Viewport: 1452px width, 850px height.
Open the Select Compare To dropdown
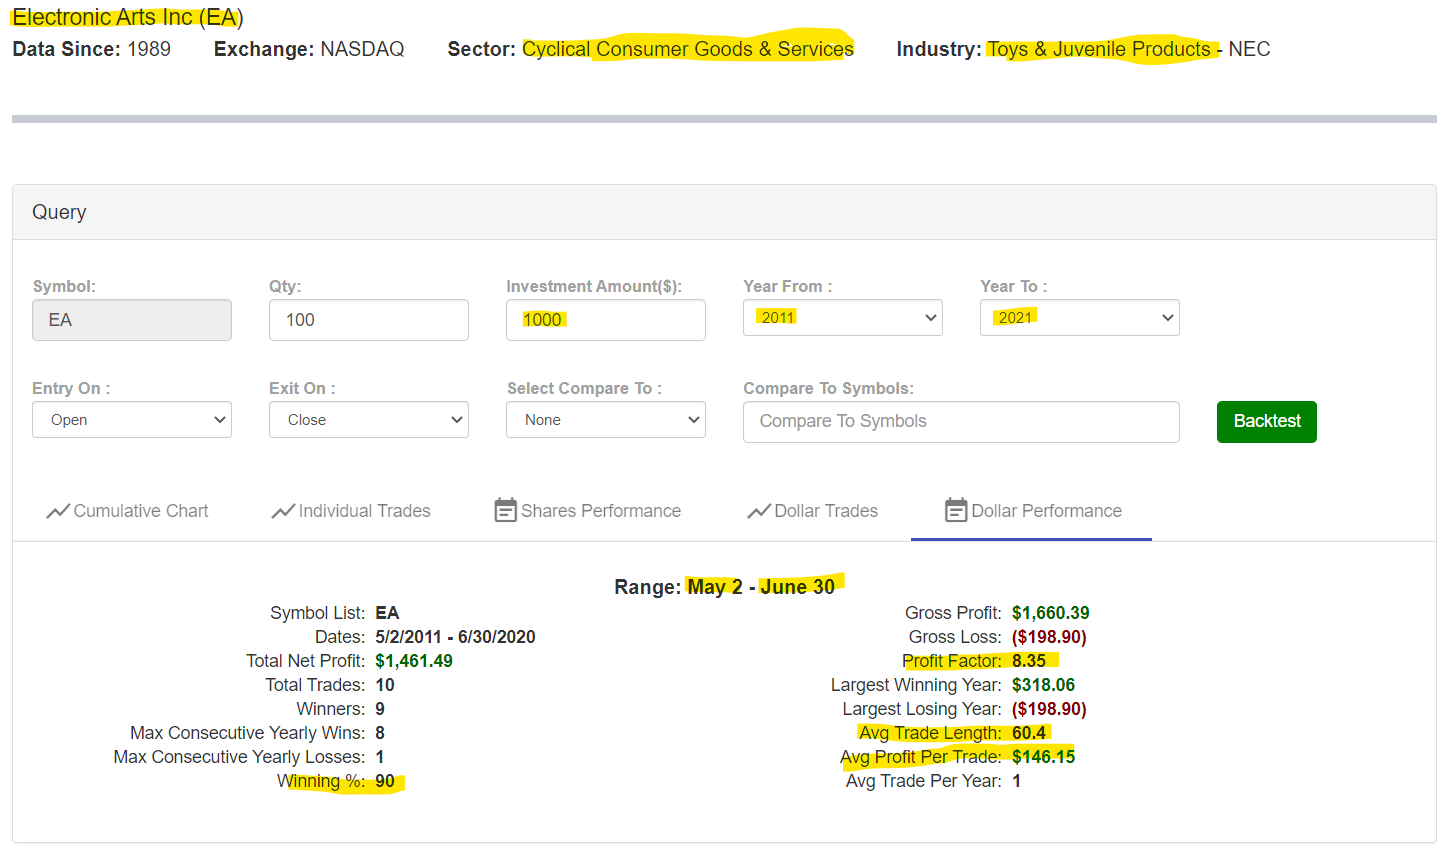(x=605, y=420)
